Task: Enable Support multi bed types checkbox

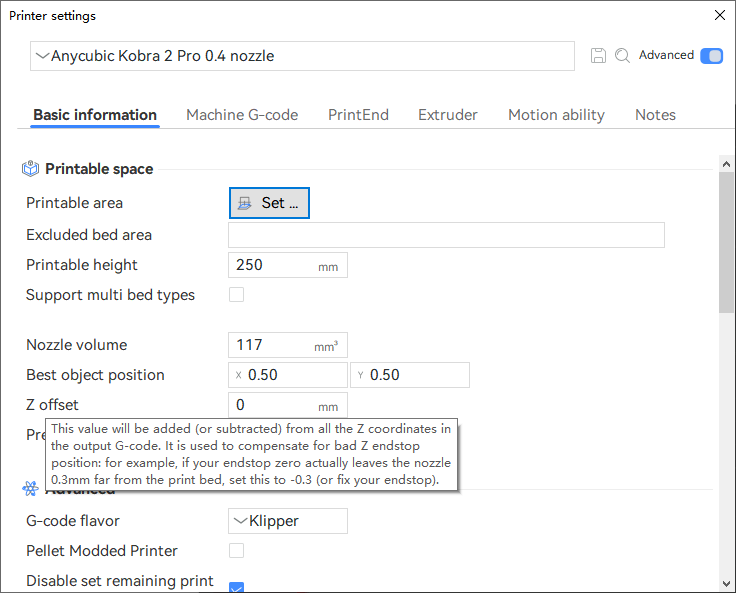Action: tap(237, 295)
